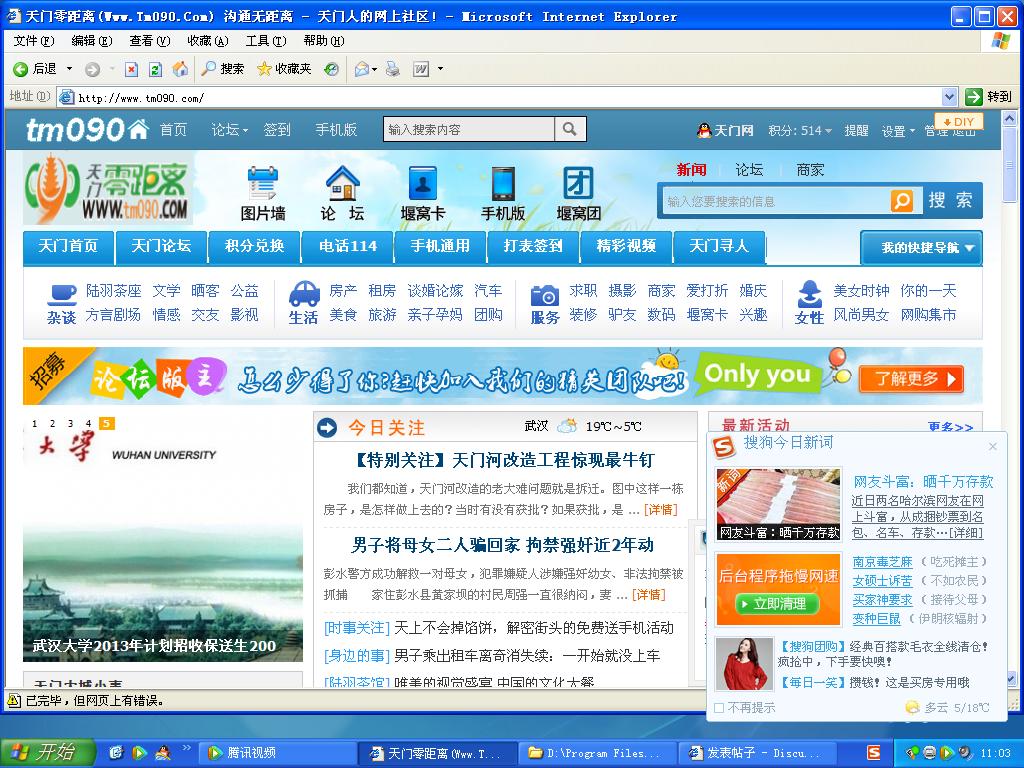Click the 立即清理 button
The image size is (1024, 768).
[777, 604]
